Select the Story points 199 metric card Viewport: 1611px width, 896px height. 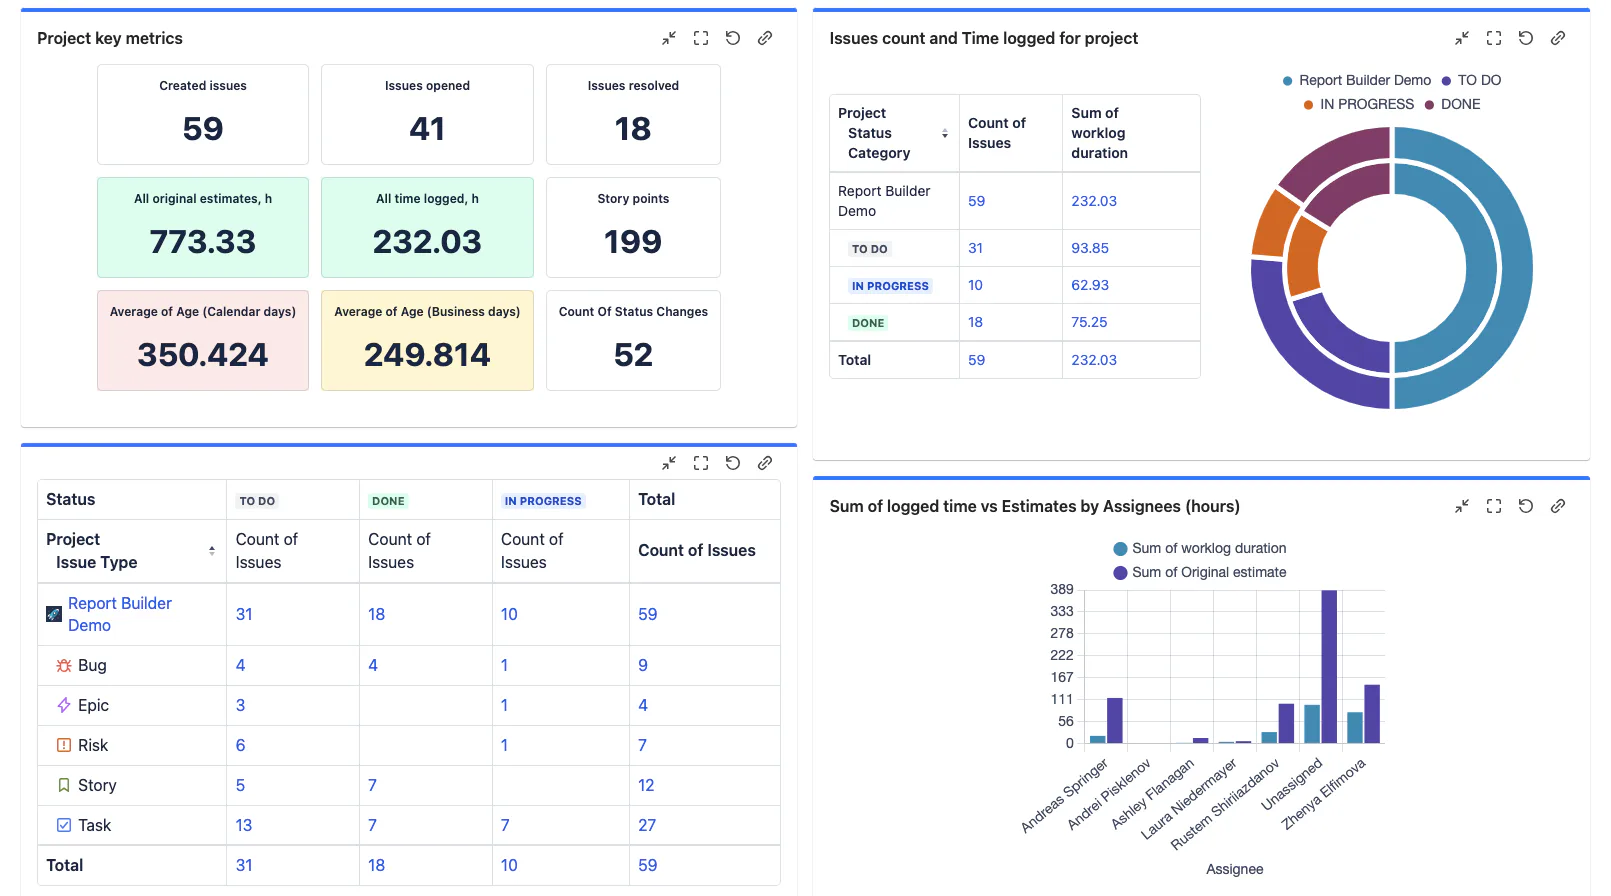pos(633,227)
